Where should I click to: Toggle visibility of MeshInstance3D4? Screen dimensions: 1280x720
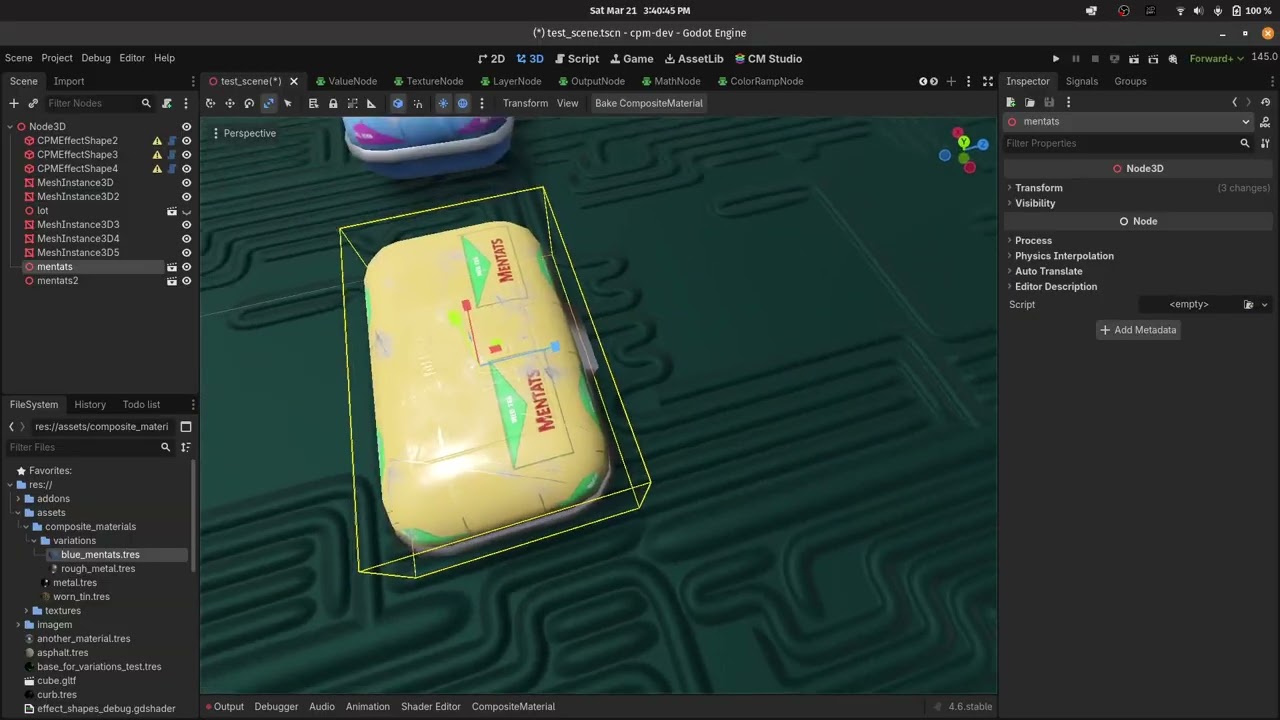(186, 239)
